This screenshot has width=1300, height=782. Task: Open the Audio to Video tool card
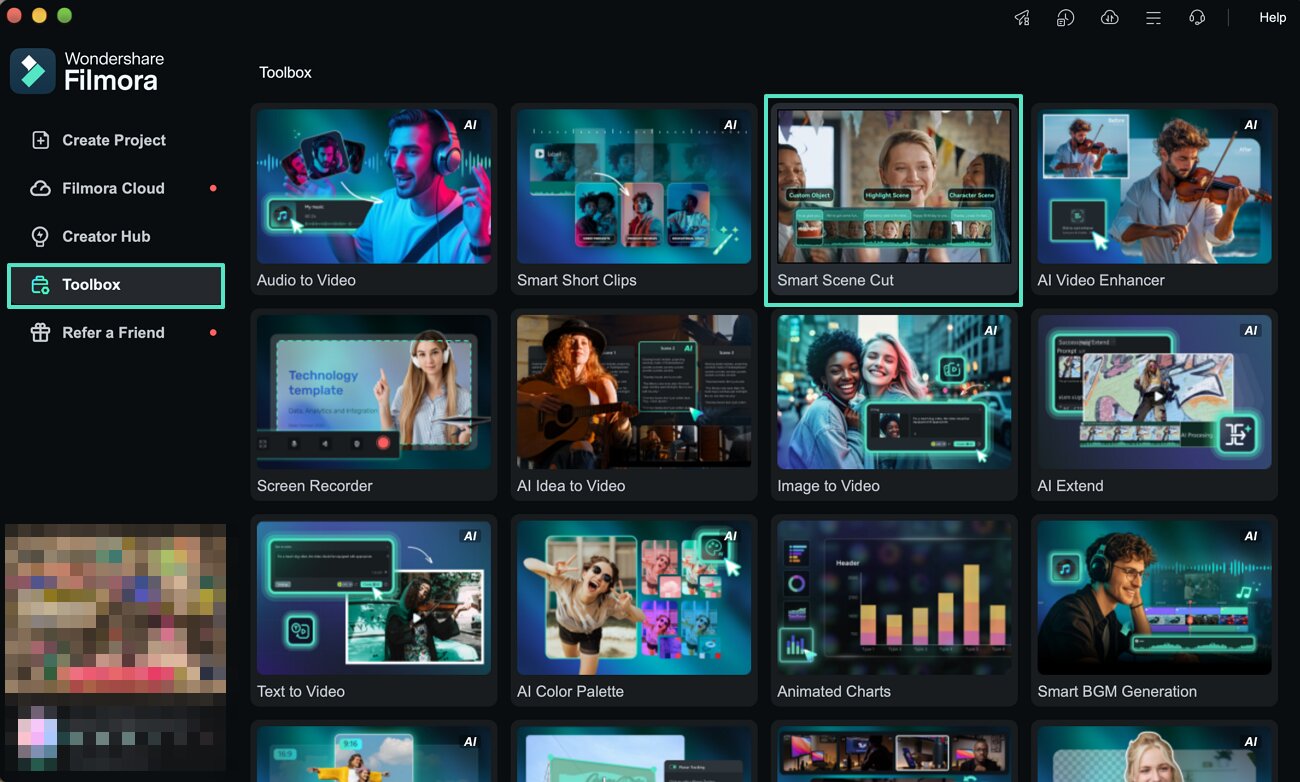click(374, 200)
